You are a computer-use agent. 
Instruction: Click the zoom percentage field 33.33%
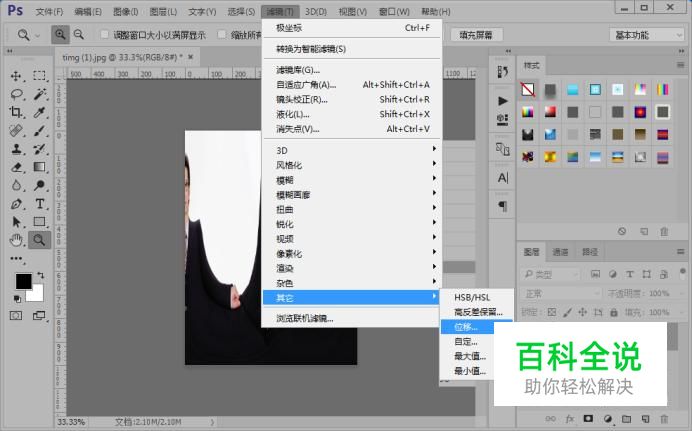click(x=71, y=422)
